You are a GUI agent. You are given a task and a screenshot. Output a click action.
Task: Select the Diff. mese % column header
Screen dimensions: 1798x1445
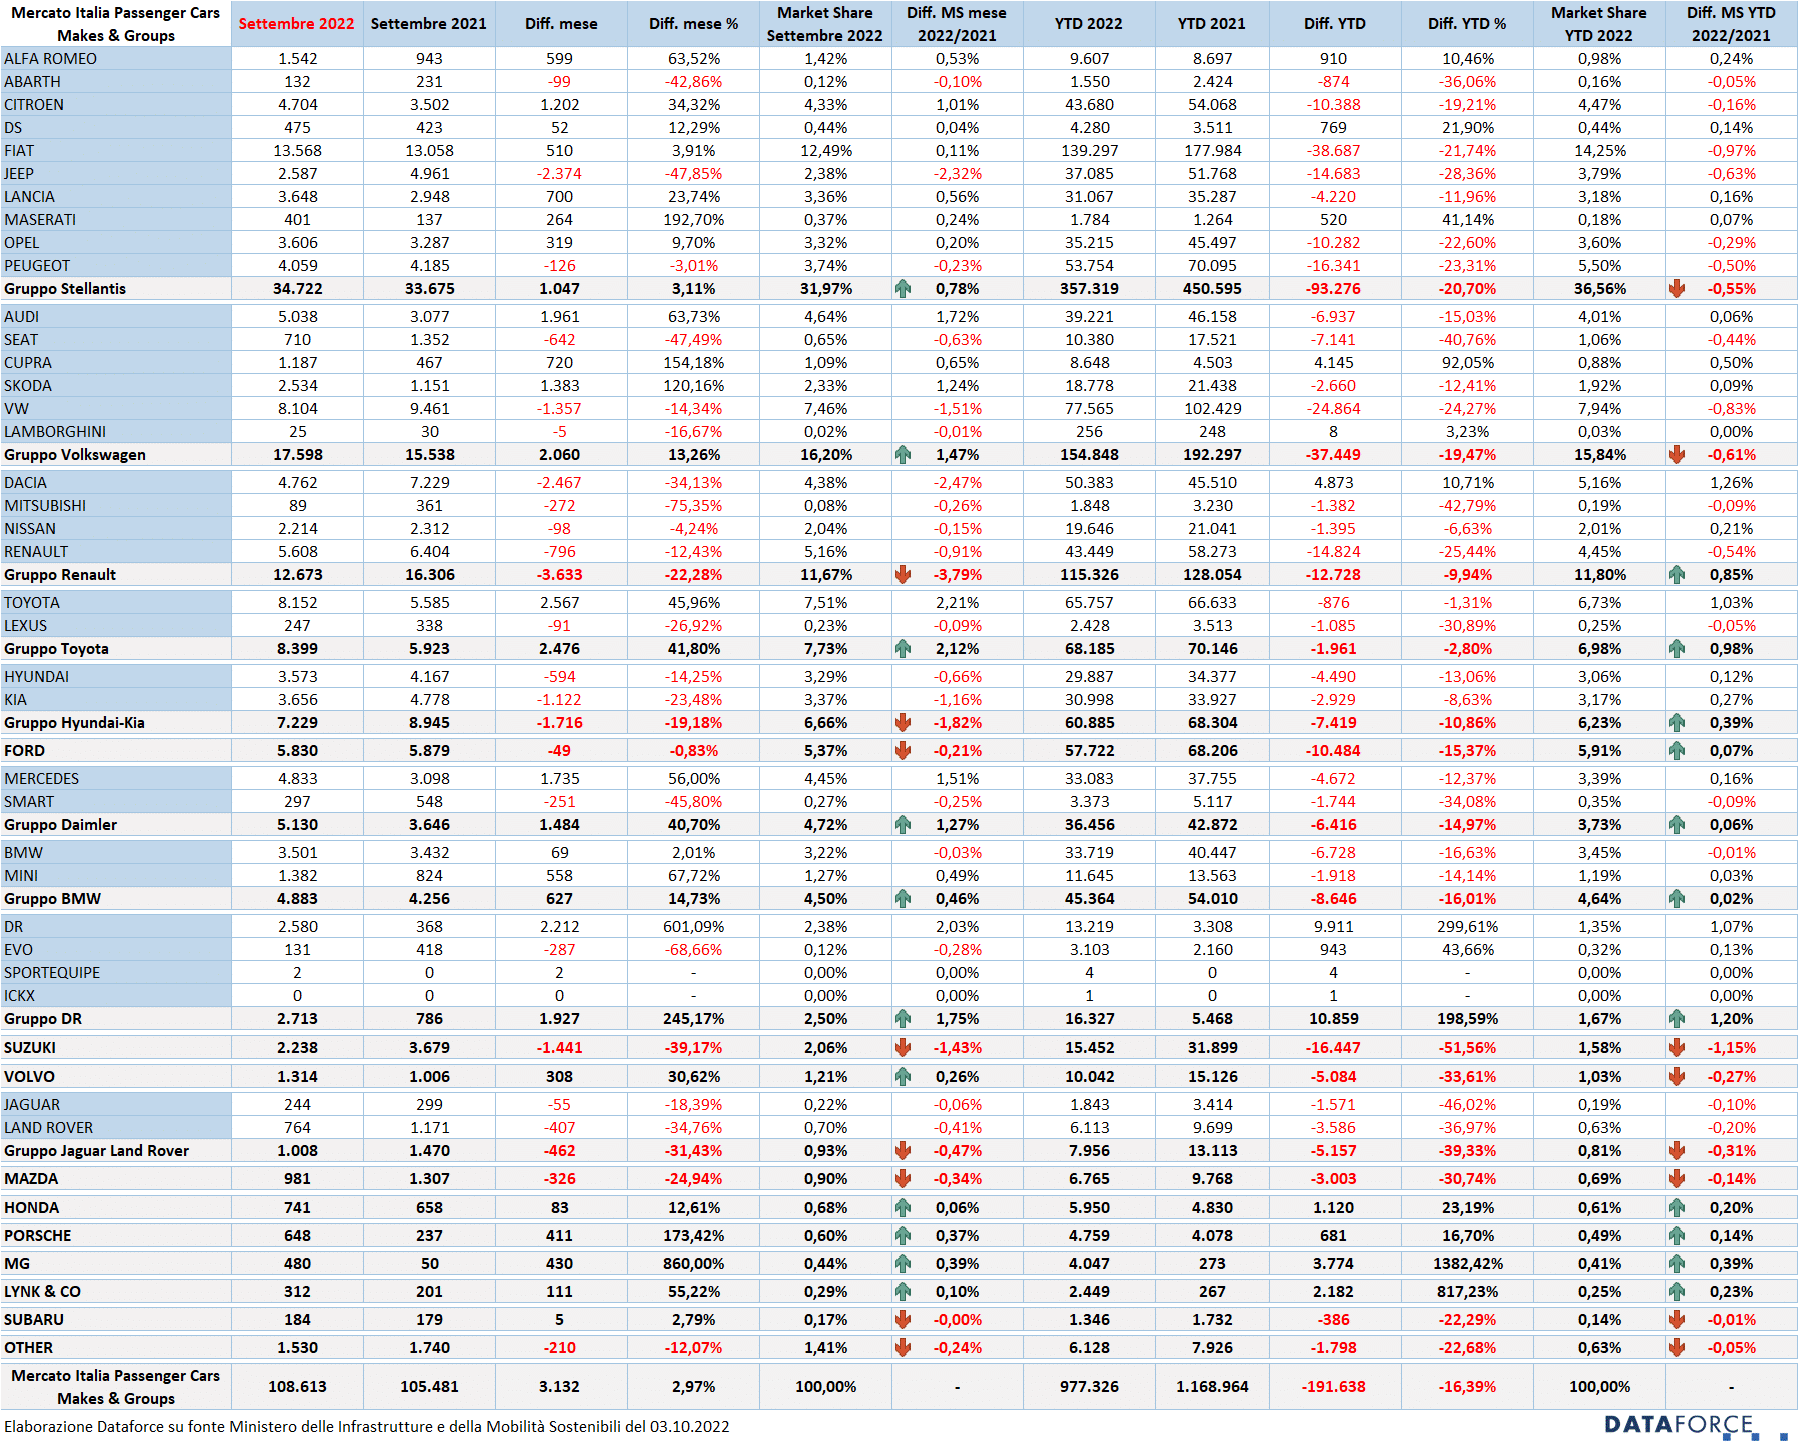coord(693,24)
